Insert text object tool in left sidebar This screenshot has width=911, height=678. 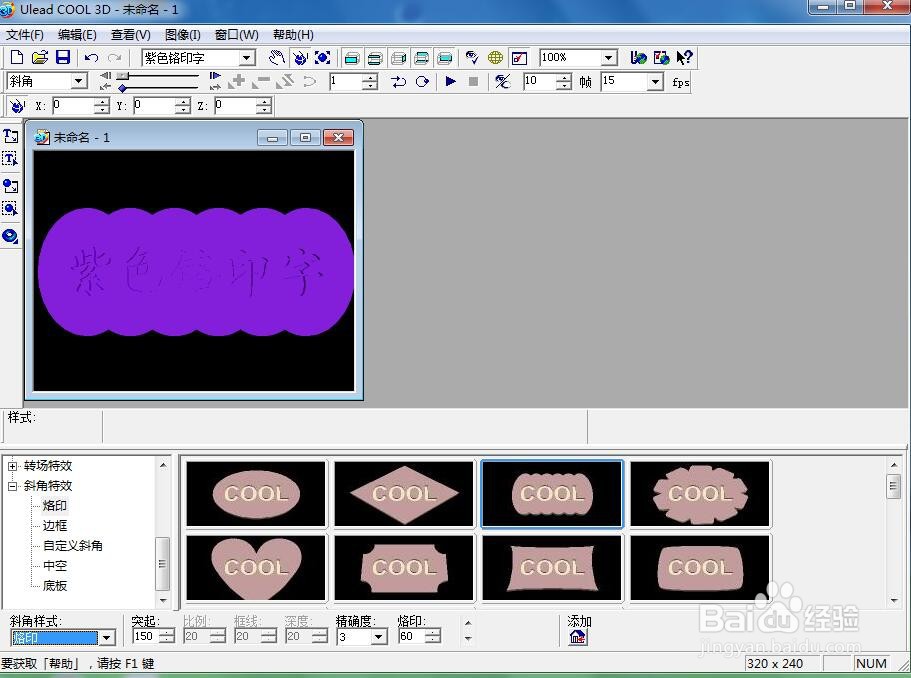tap(10, 137)
